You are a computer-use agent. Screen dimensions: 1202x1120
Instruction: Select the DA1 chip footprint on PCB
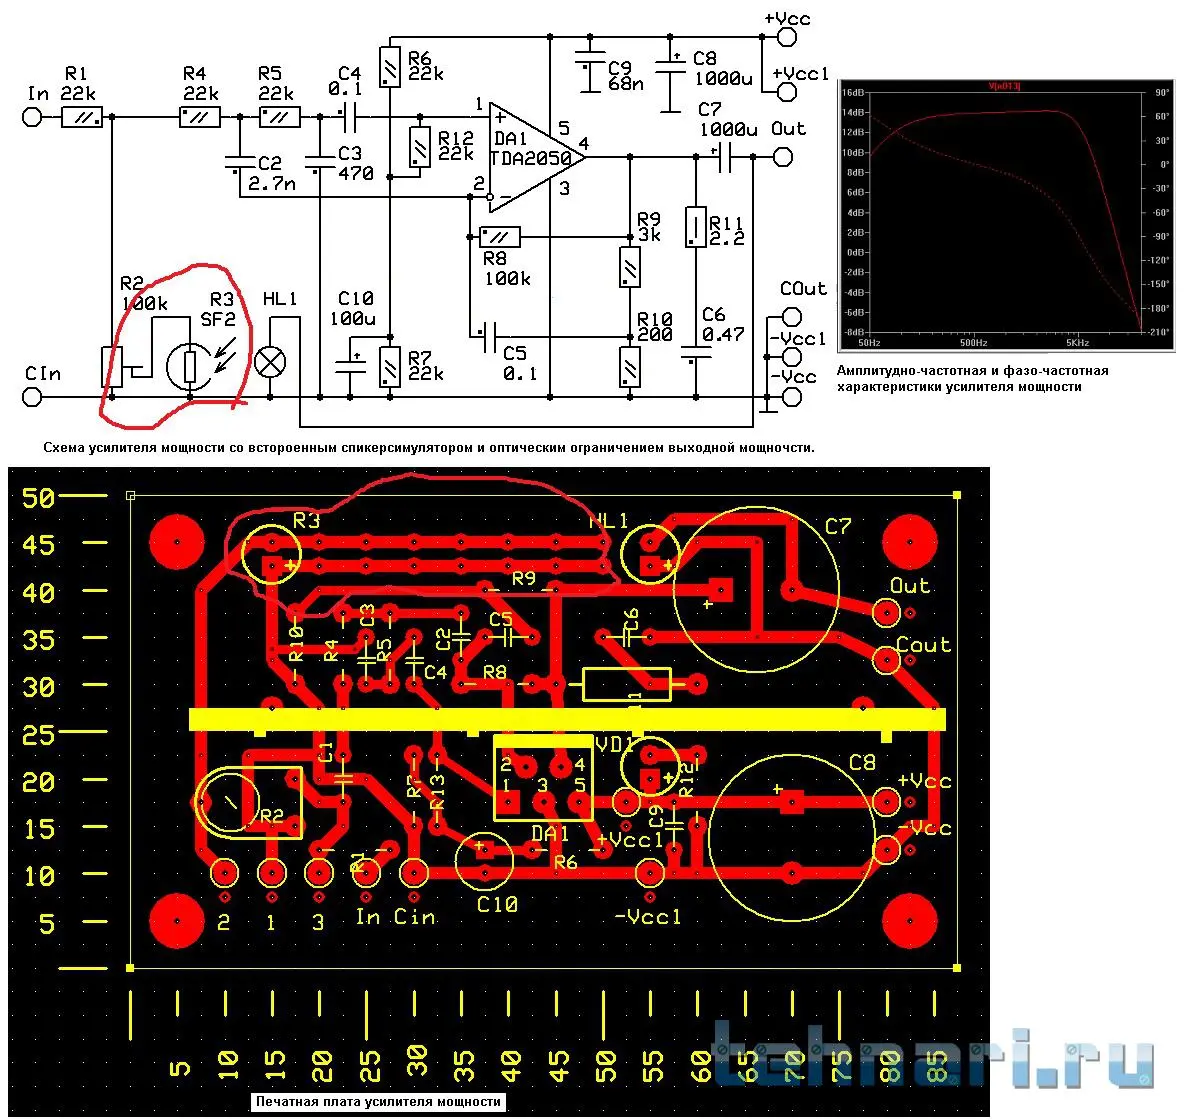click(x=543, y=779)
